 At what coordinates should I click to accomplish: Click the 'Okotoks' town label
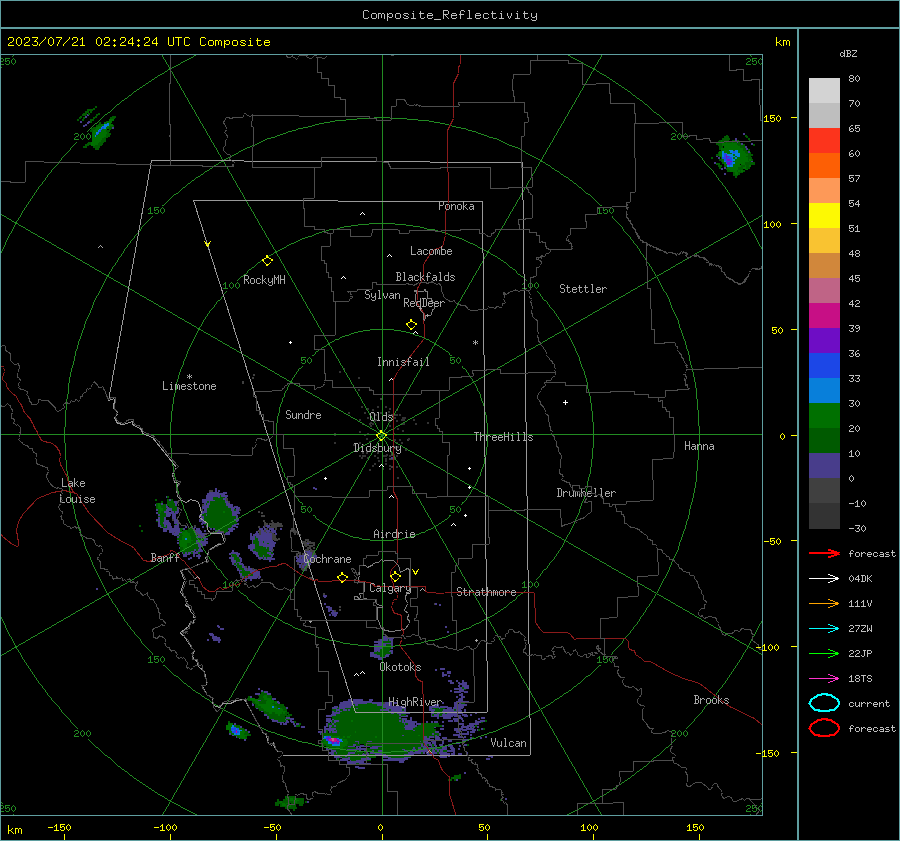(400, 667)
